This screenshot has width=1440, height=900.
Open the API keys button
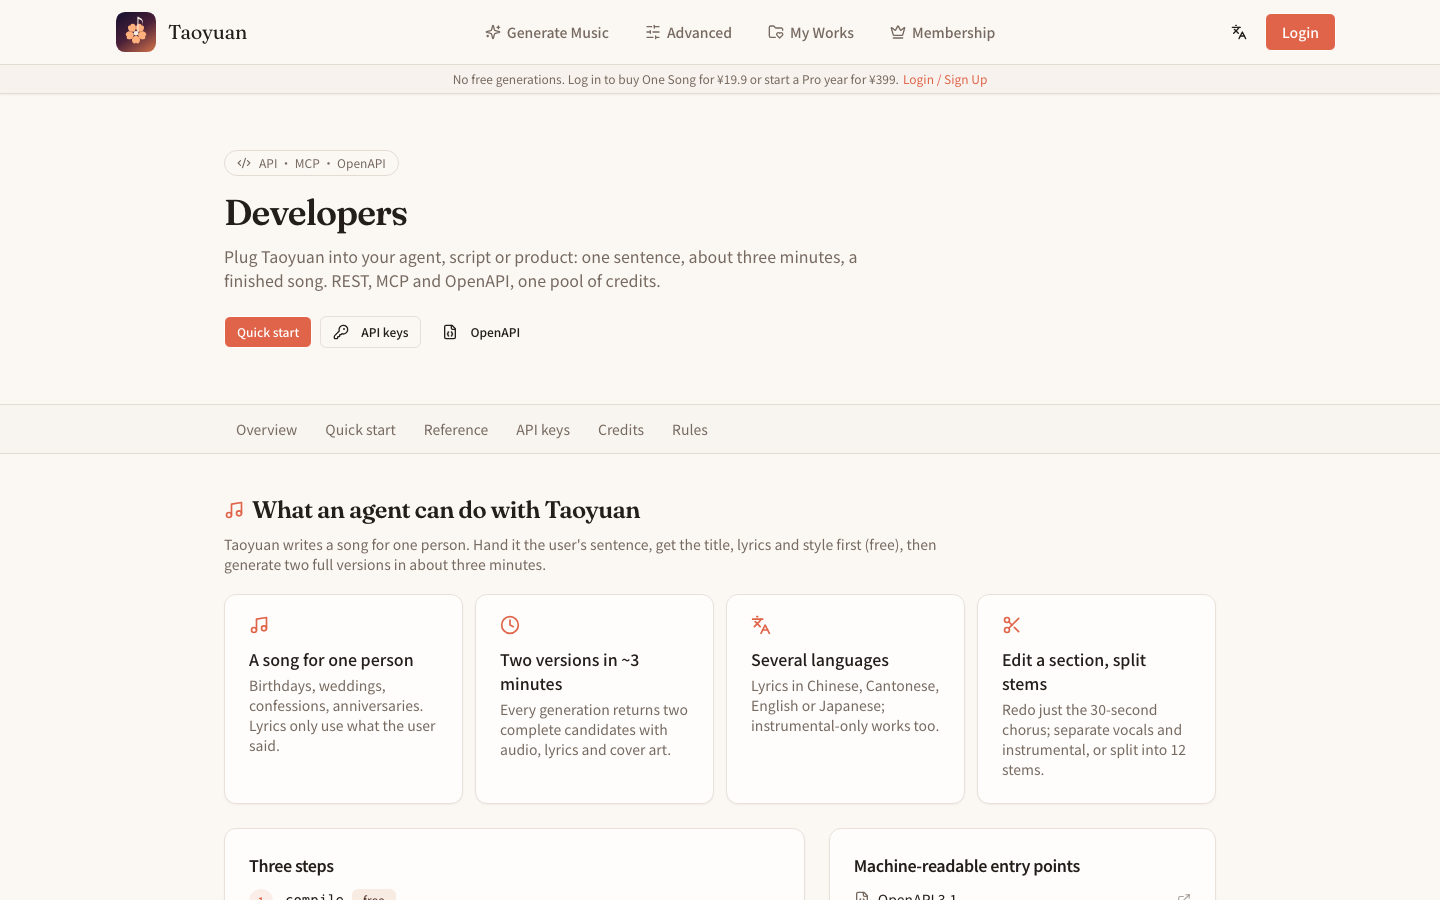coord(370,332)
